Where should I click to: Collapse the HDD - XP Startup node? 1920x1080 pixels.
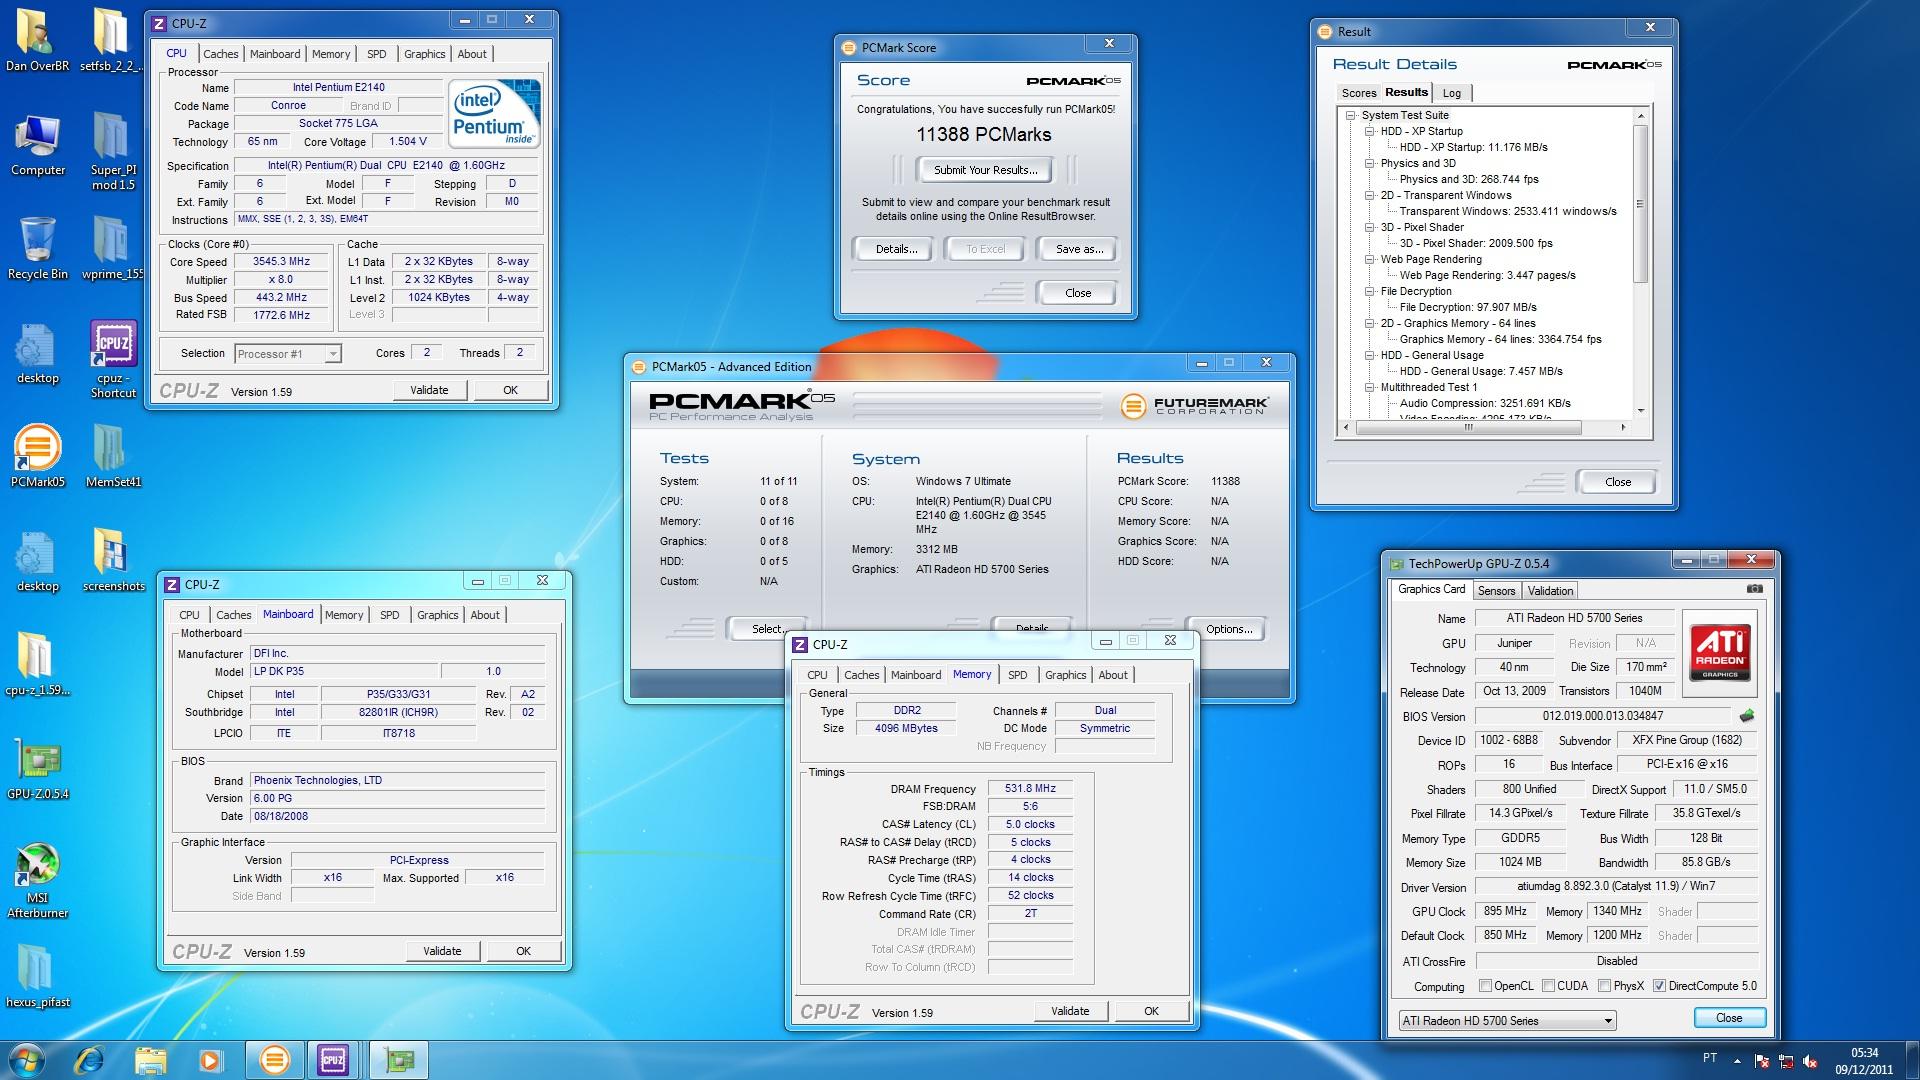tap(1369, 131)
